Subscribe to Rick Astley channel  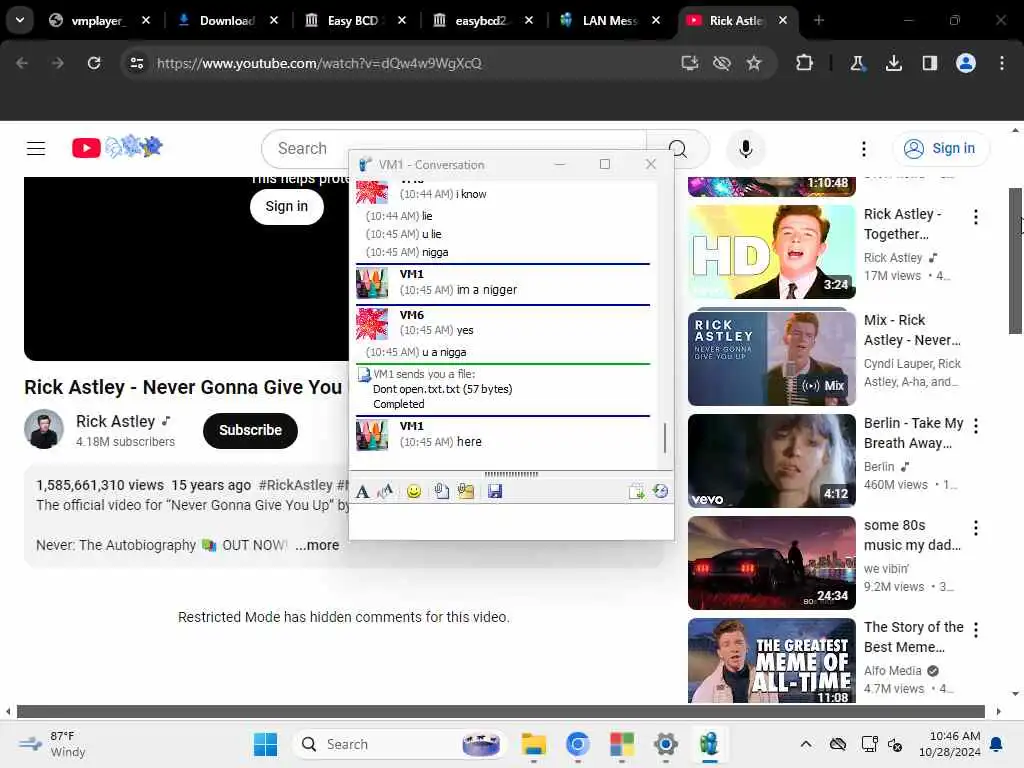tap(250, 430)
